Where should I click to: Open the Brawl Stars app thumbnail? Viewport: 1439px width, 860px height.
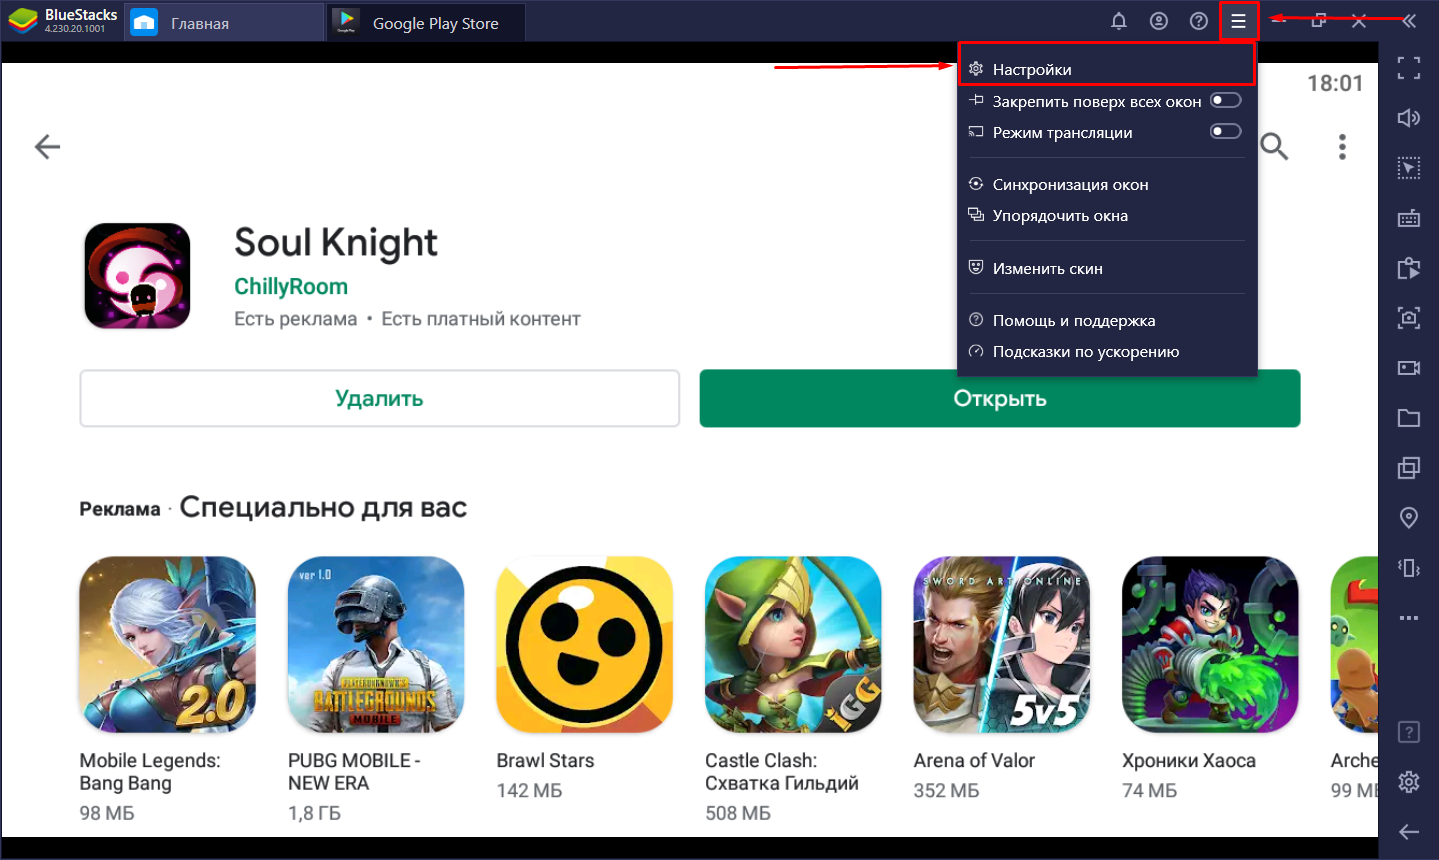[584, 645]
